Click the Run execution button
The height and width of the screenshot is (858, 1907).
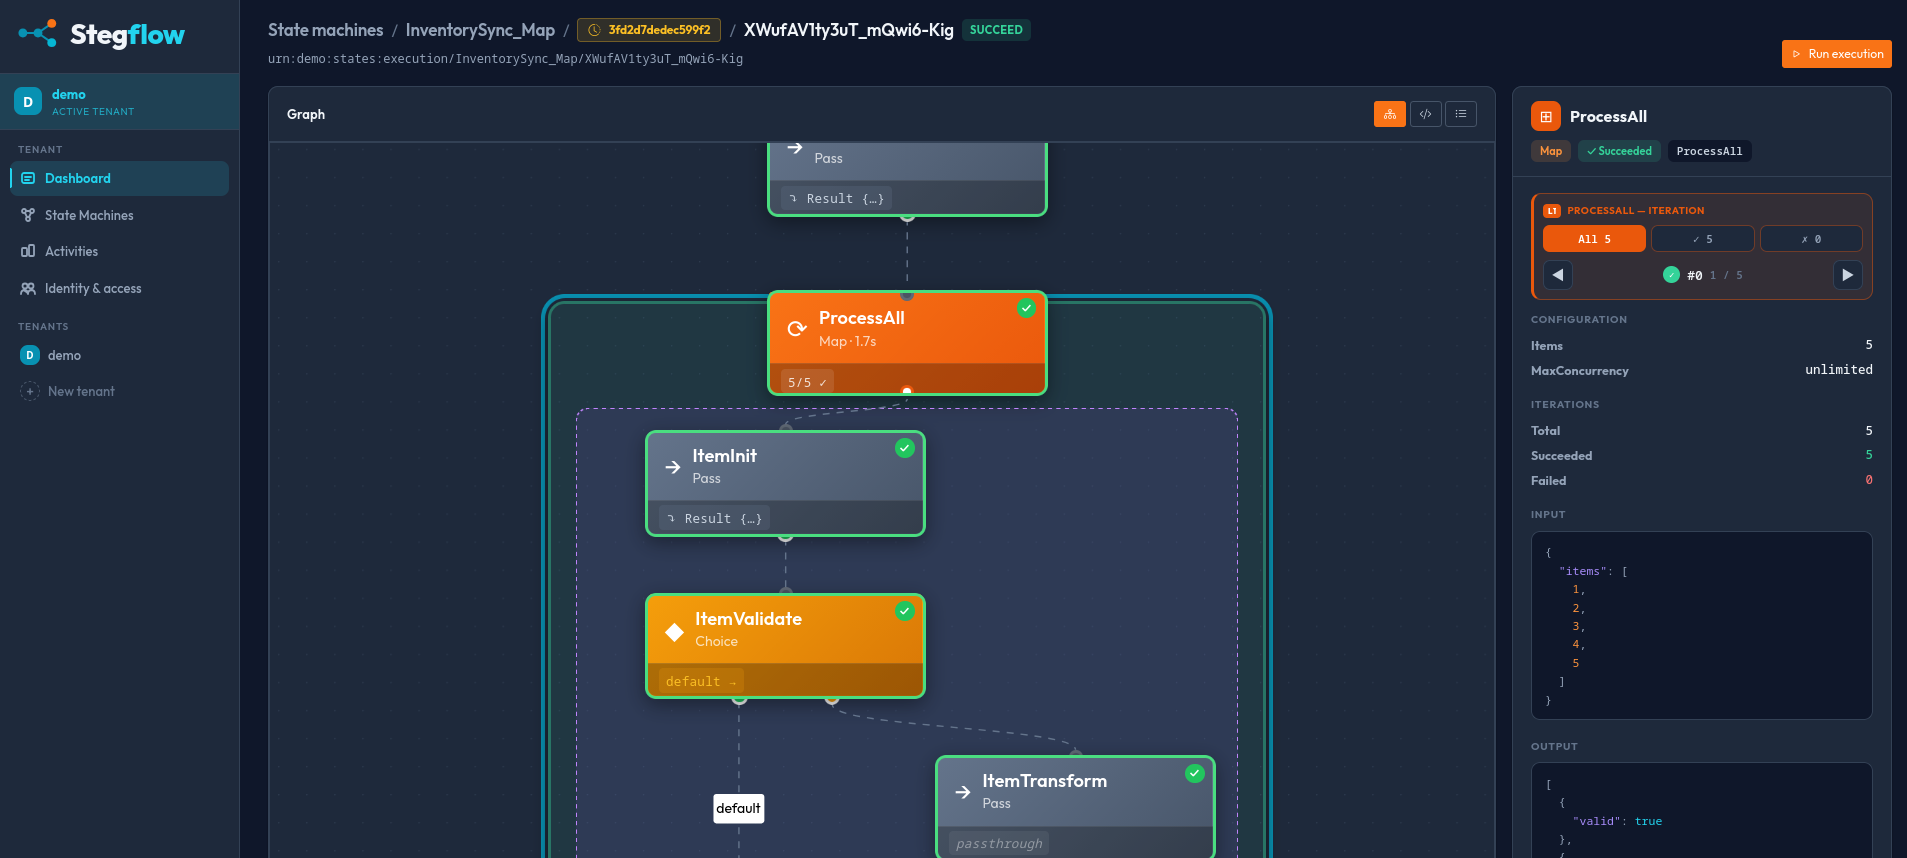point(1836,54)
